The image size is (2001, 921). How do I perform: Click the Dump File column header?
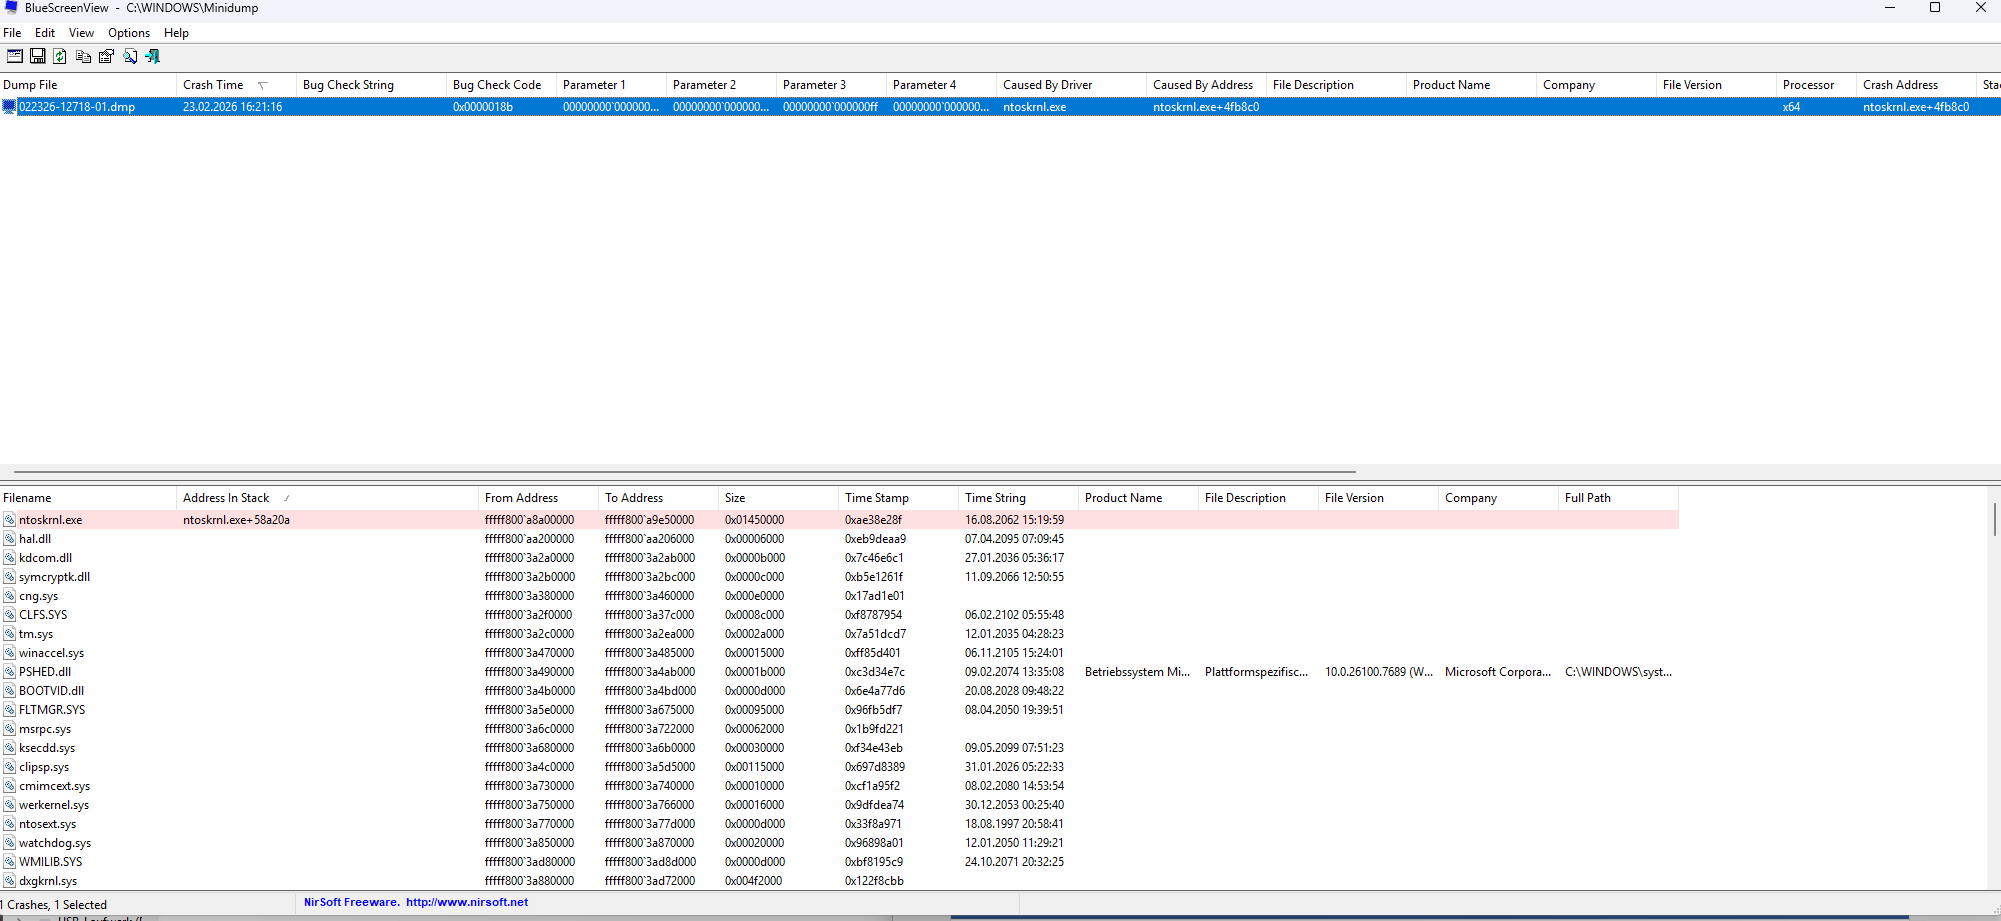(88, 85)
